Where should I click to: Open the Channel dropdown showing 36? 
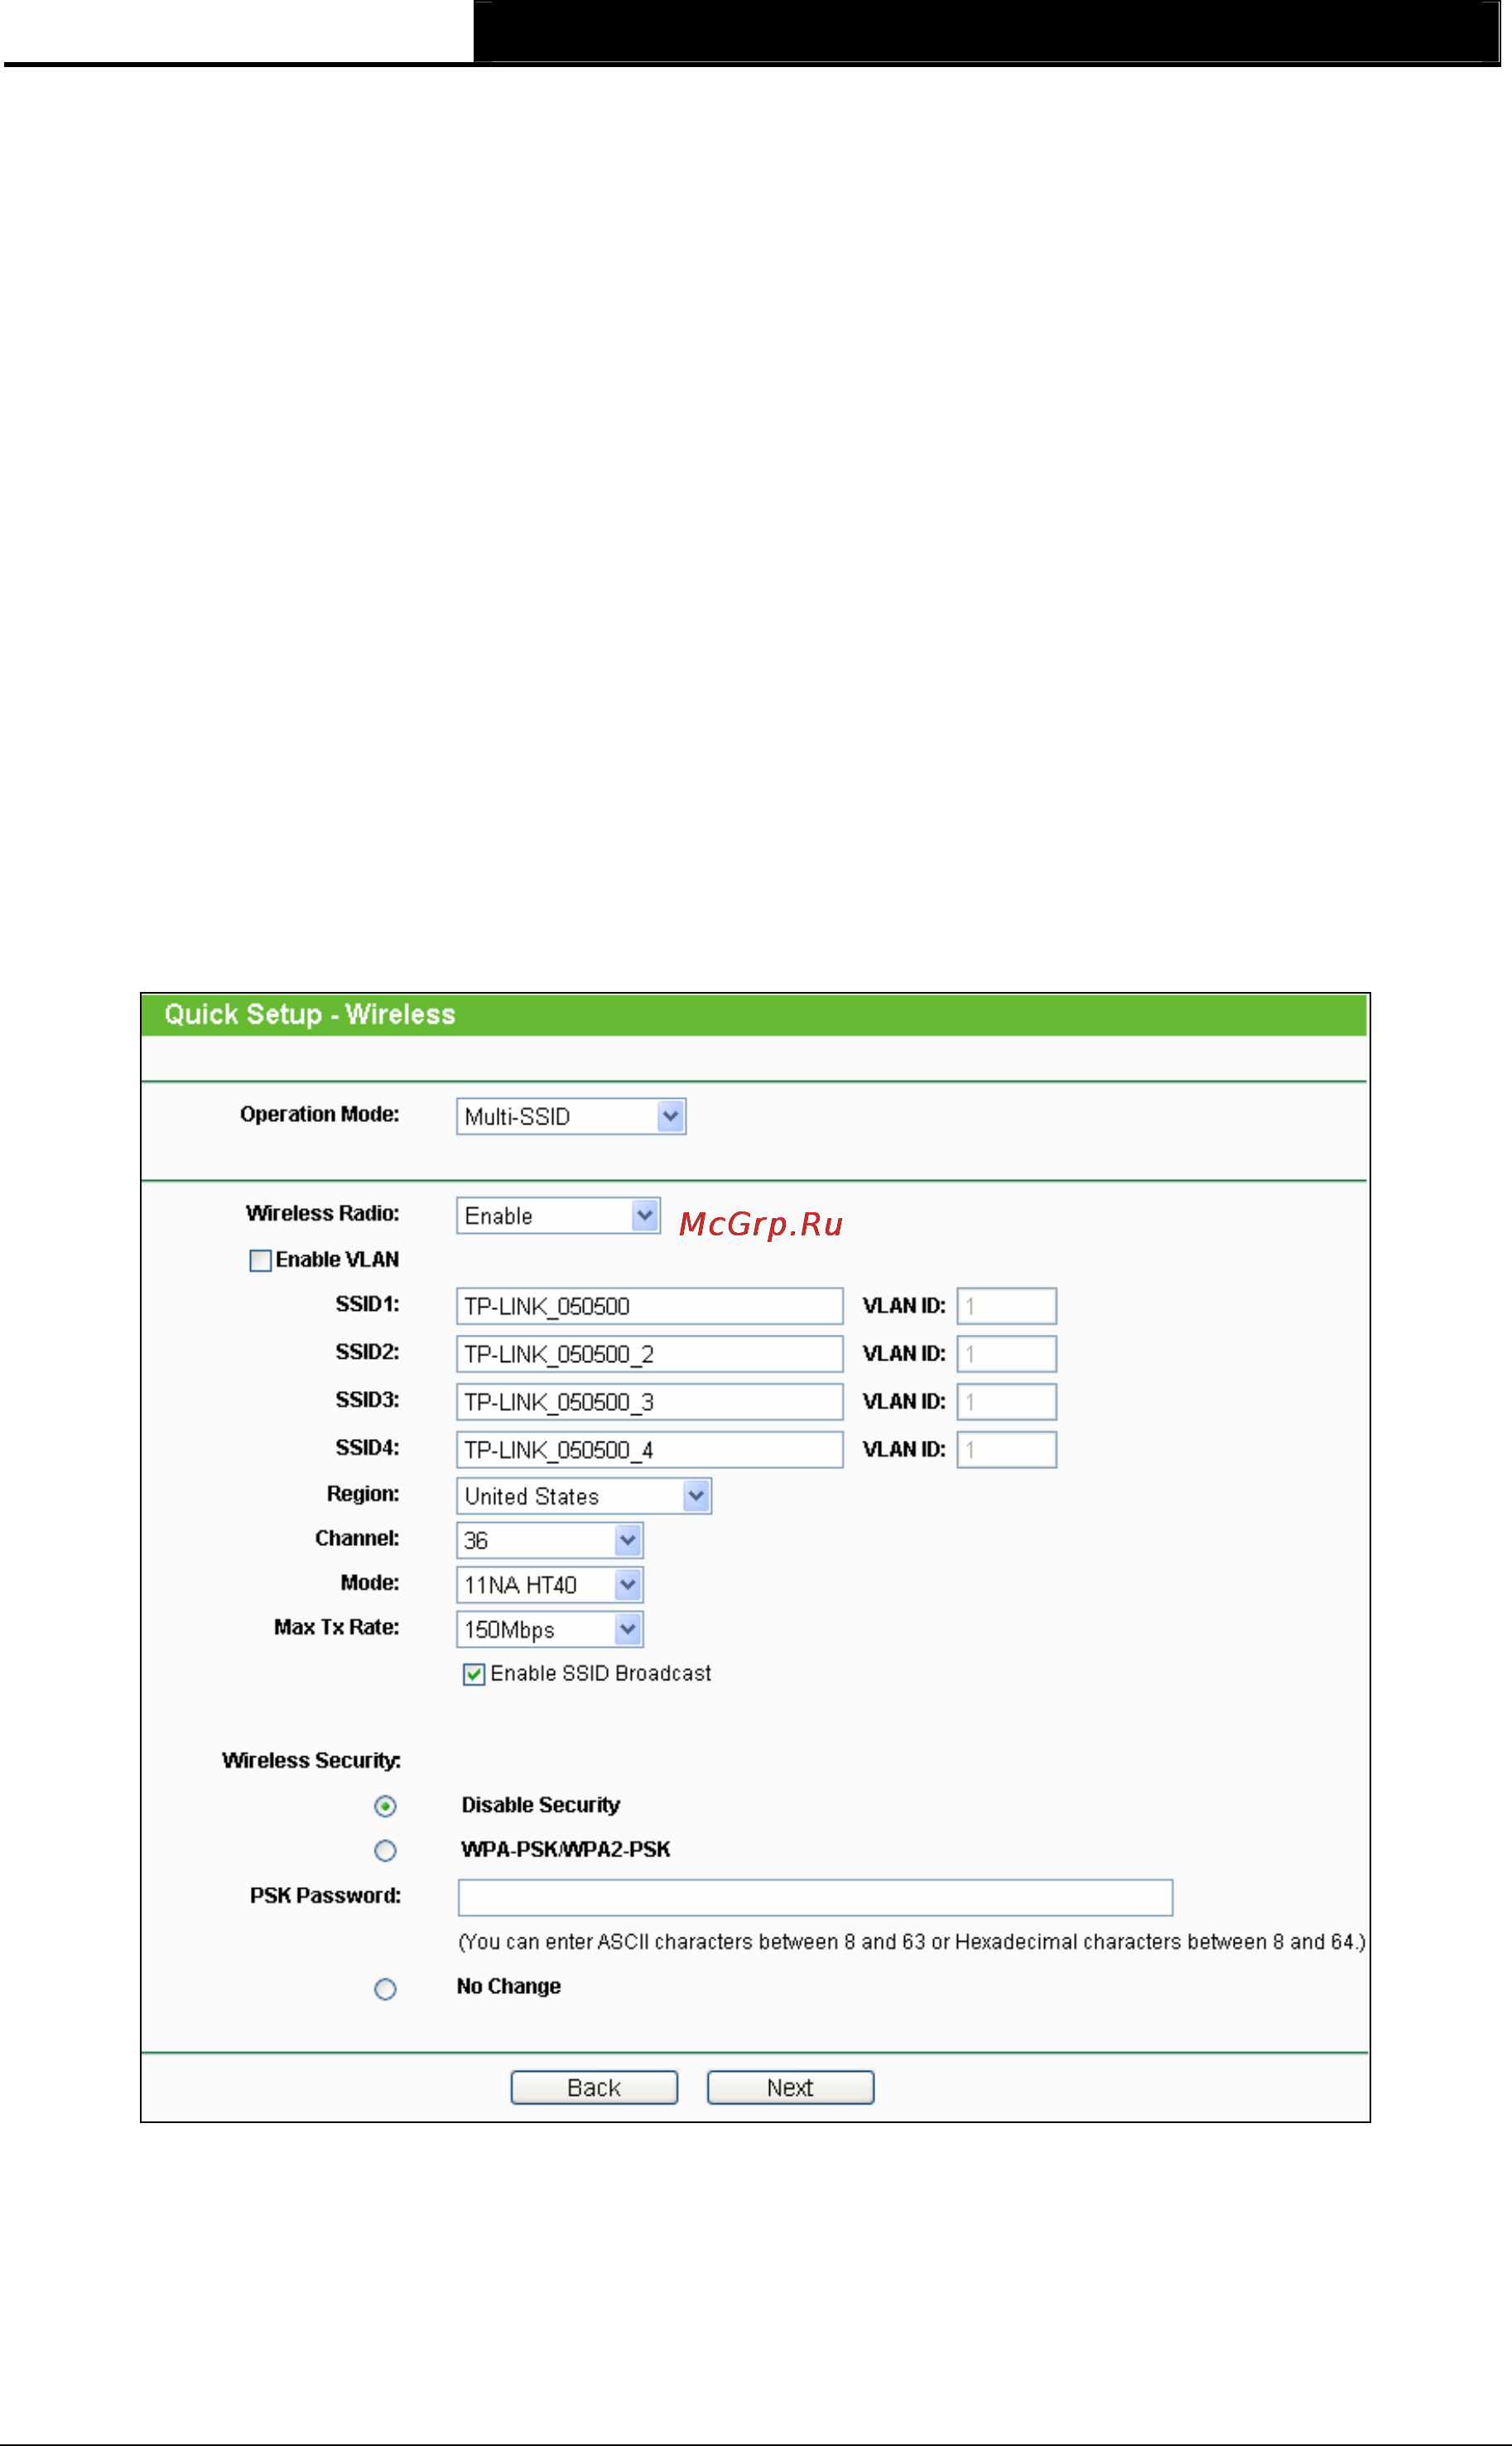(550, 1540)
